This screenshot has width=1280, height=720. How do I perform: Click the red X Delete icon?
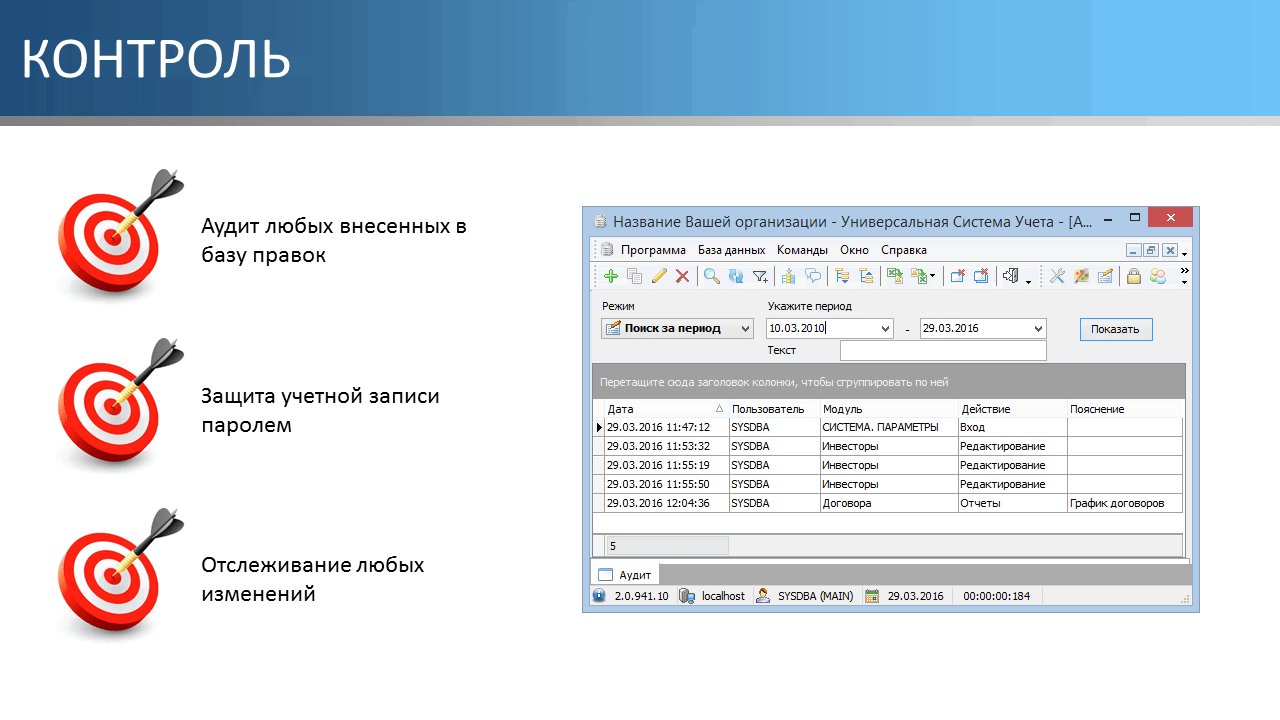coord(682,276)
